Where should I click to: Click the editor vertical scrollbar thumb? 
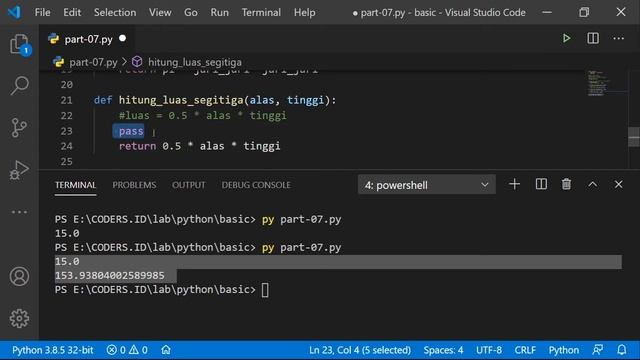tap(634, 137)
